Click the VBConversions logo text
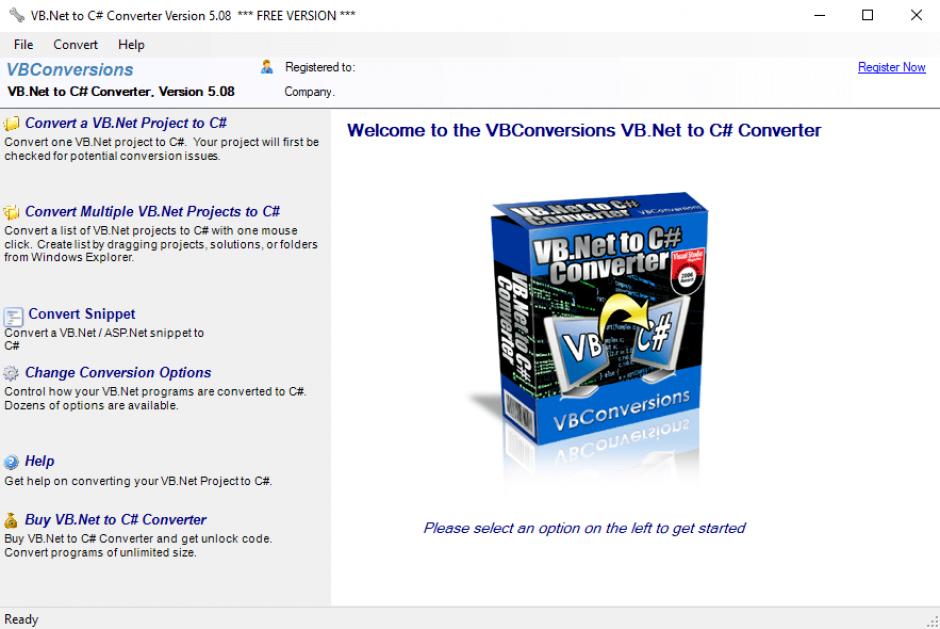The image size is (940, 629). (70, 70)
